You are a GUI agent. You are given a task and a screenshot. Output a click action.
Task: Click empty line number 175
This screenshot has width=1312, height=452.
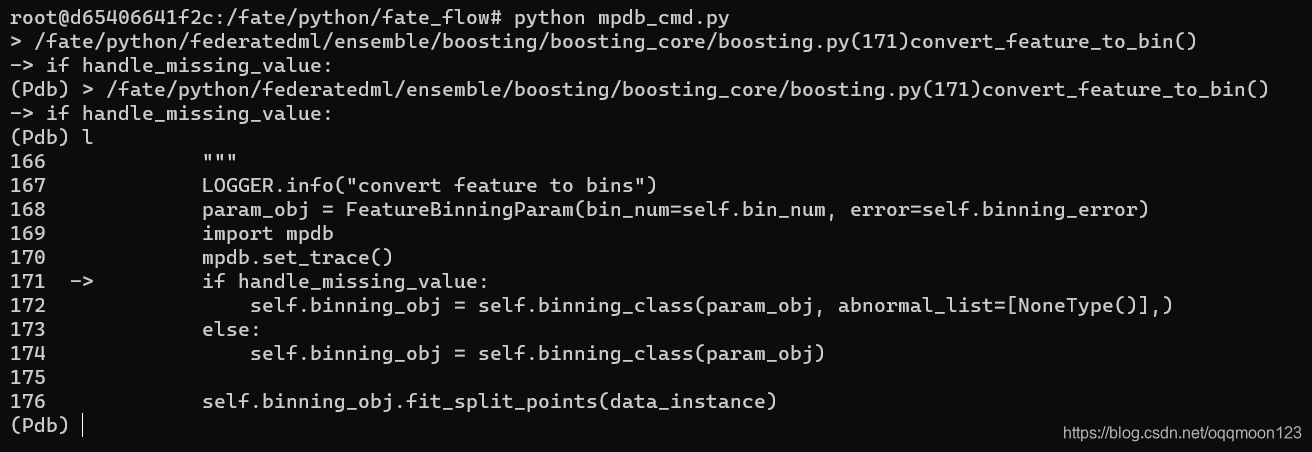click(x=27, y=377)
